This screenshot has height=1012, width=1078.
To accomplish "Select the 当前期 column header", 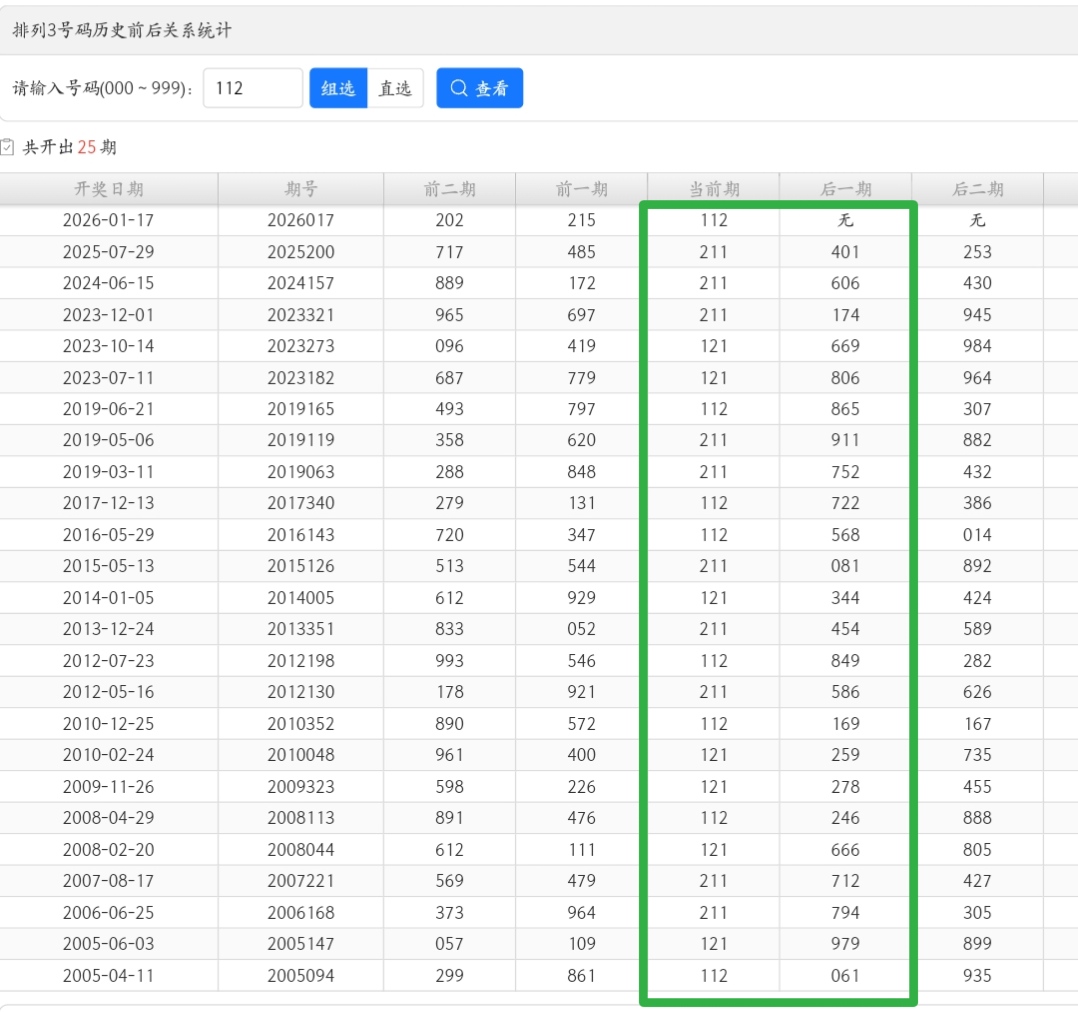I will pyautogui.click(x=714, y=189).
